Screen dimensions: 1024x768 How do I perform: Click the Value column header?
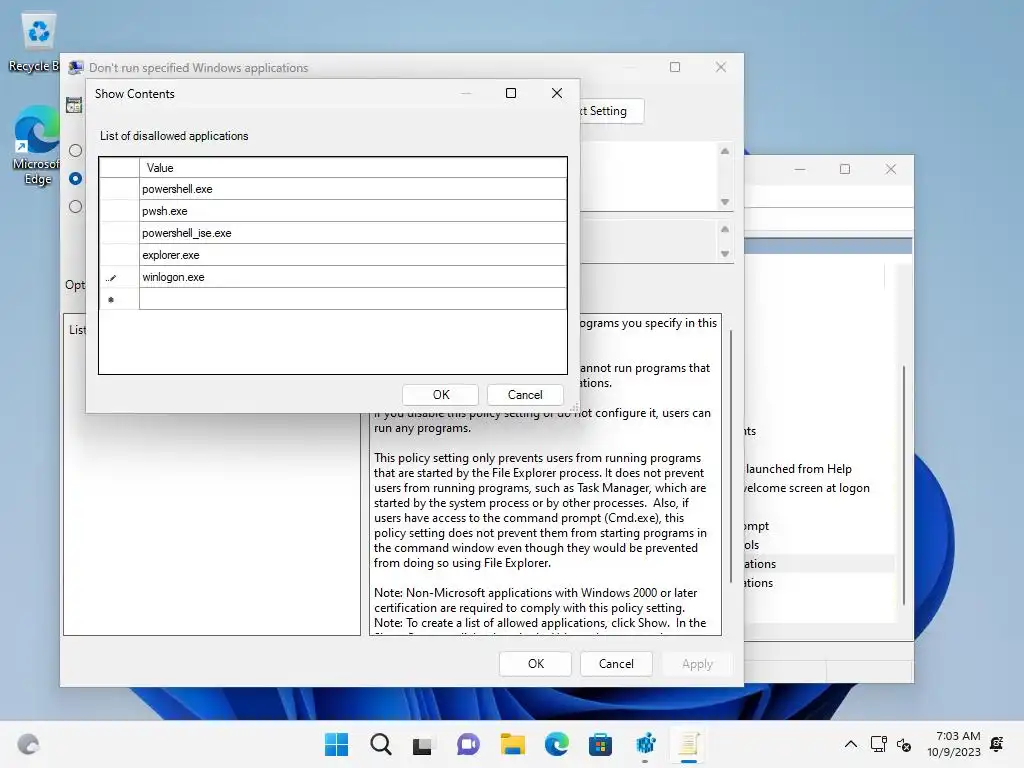pos(353,168)
